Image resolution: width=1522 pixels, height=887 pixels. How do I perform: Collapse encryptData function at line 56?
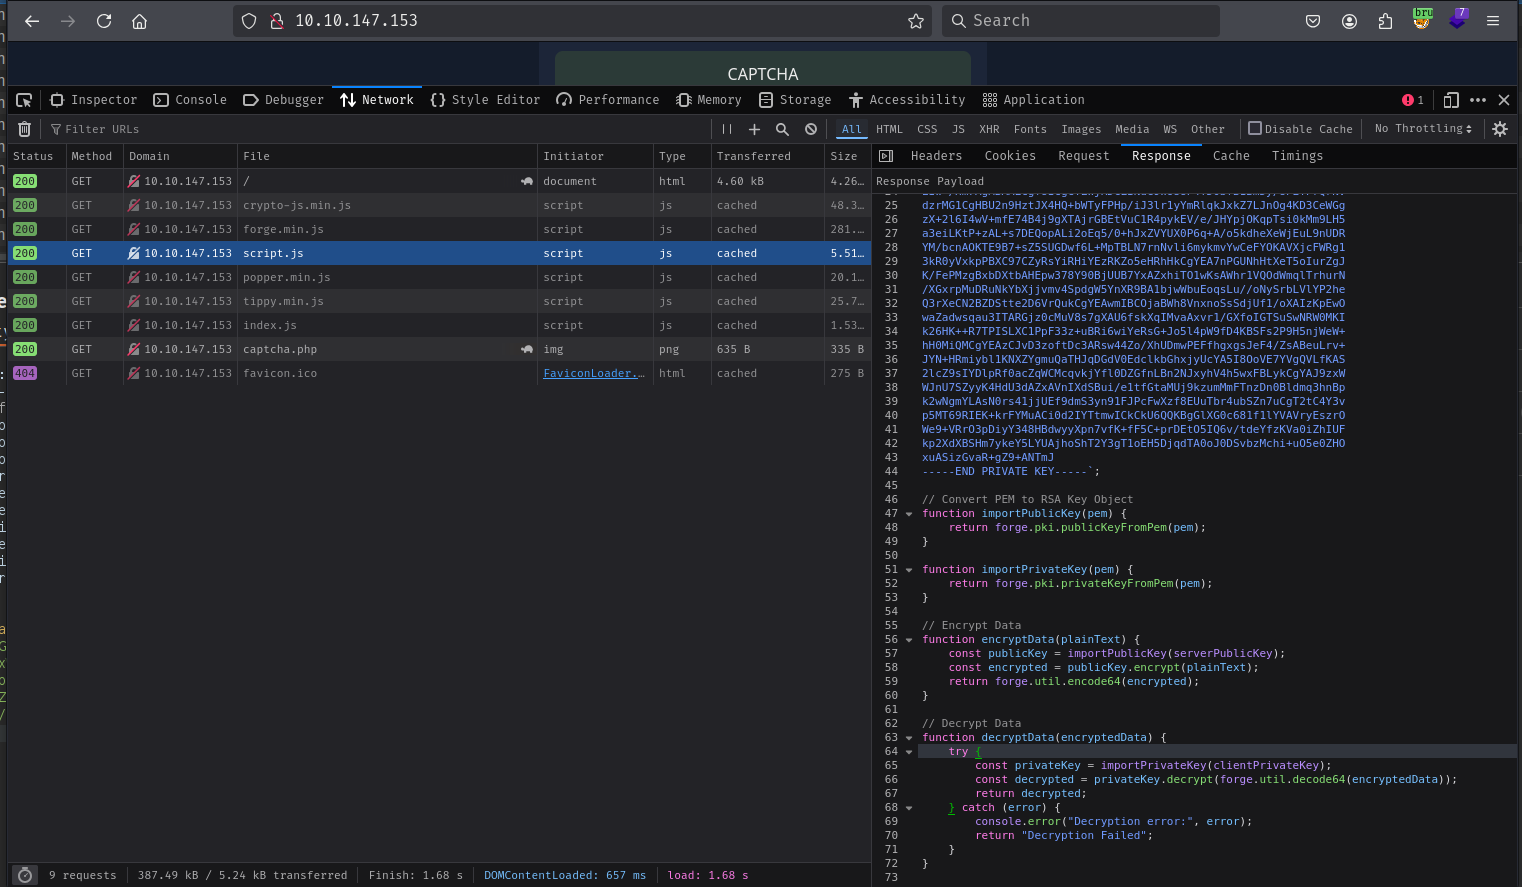point(909,640)
